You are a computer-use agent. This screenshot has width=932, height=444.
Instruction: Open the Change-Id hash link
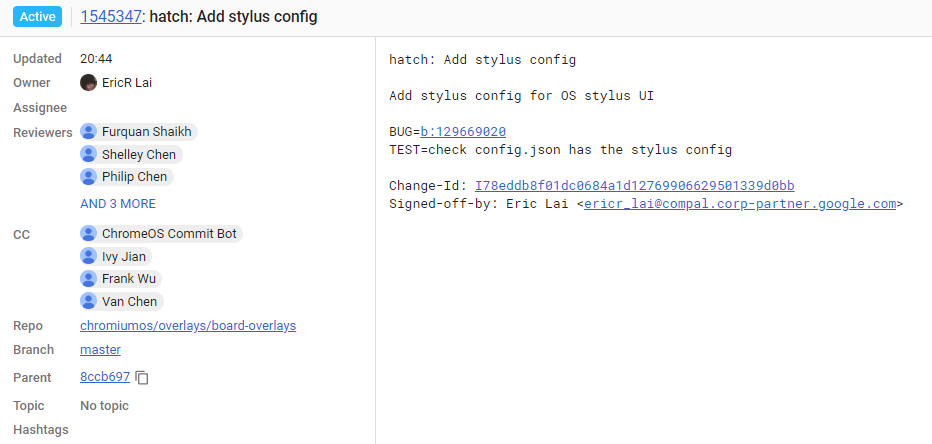coord(635,186)
